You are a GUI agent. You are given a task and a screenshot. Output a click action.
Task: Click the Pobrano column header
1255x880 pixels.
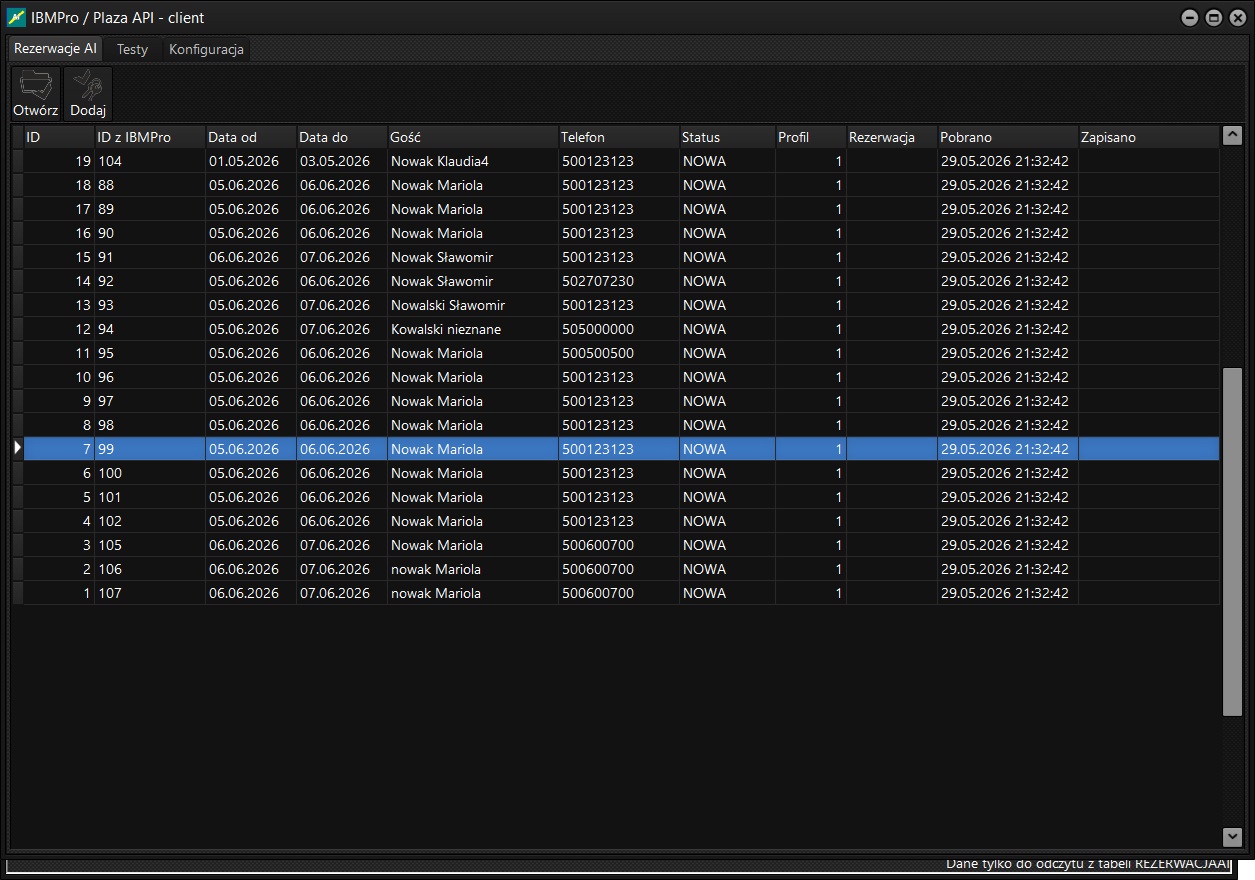[1007, 137]
